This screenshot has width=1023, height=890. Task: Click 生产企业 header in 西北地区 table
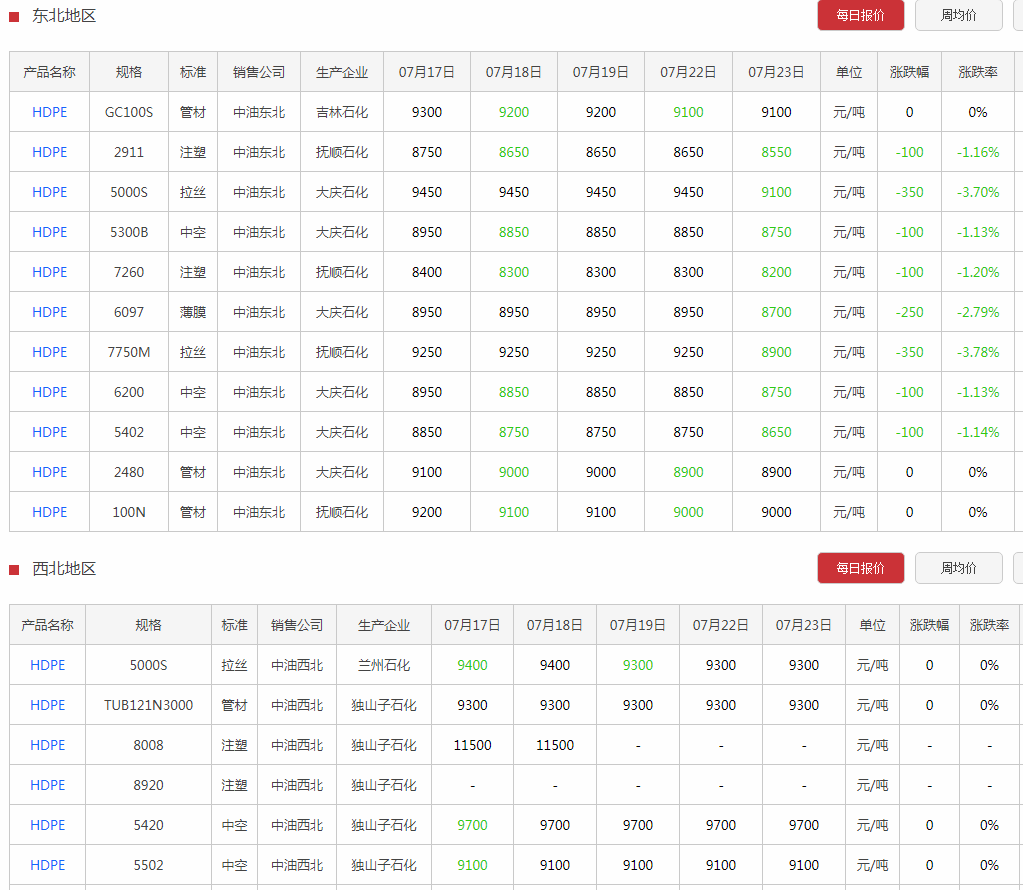tap(384, 625)
